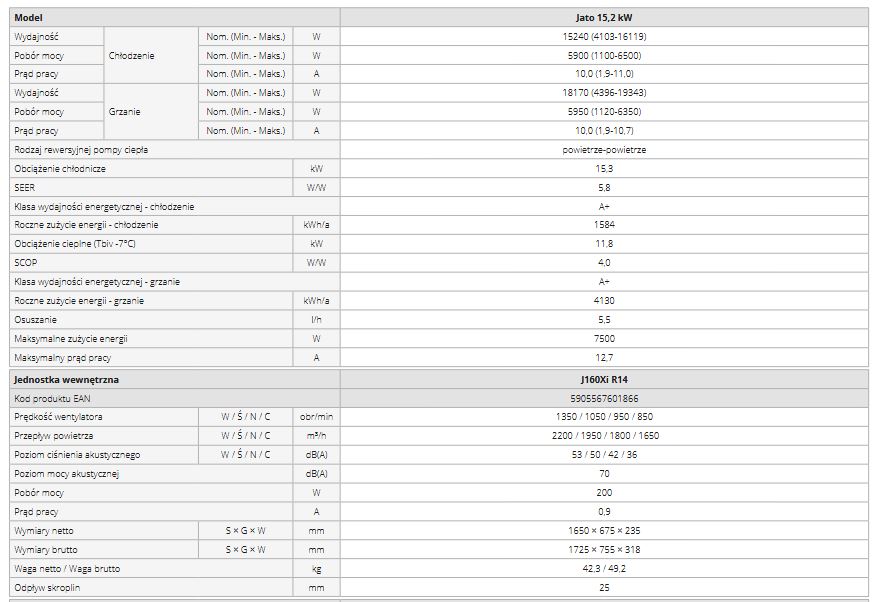
Task: Select the 'Wymiary netto' row label
Action: 46,530
